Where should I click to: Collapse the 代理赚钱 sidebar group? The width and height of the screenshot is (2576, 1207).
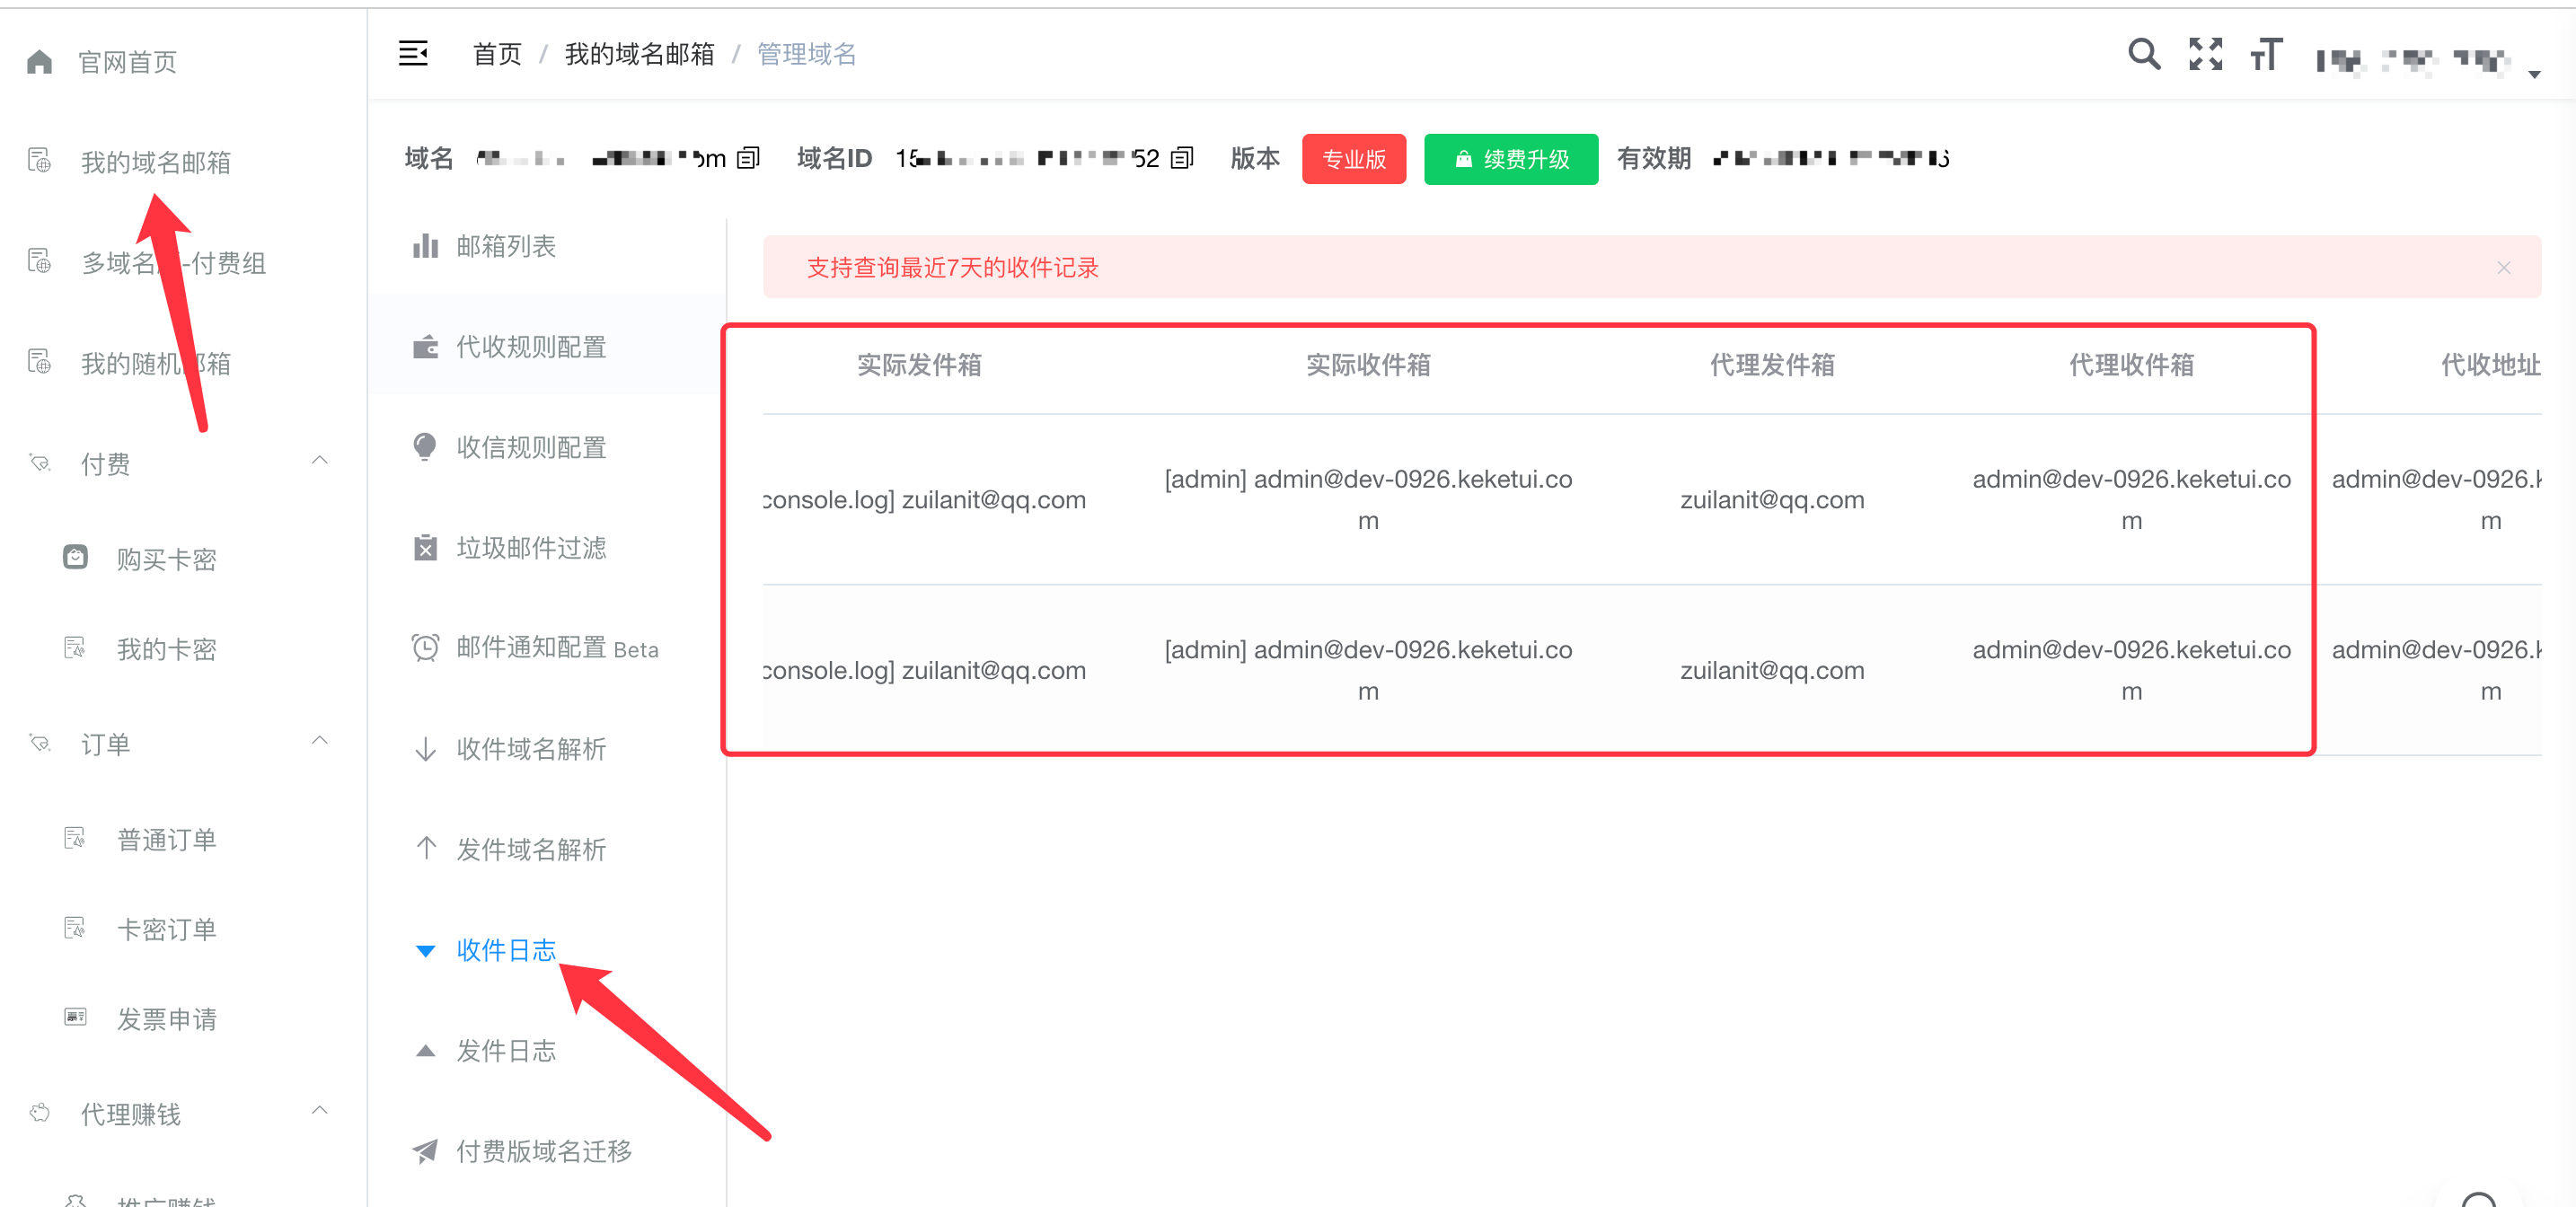coord(320,1111)
